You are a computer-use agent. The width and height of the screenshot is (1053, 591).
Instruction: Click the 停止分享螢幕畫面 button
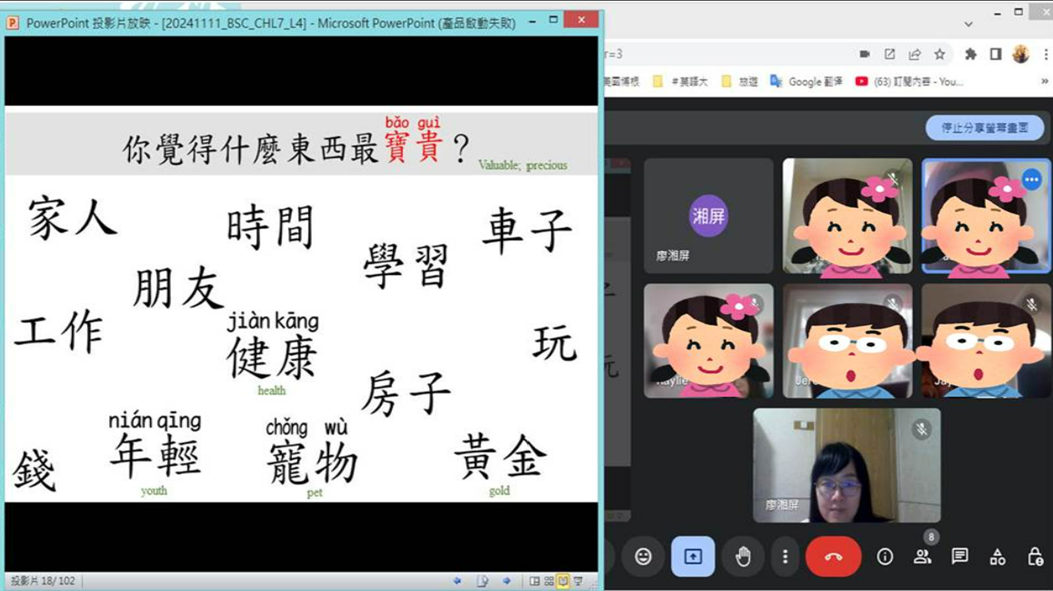pyautogui.click(x=987, y=127)
